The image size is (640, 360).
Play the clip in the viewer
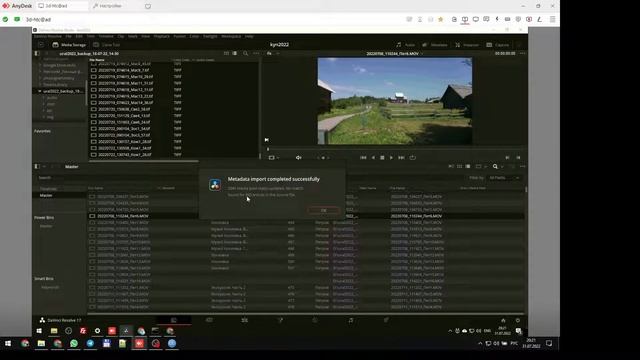[x=391, y=158]
